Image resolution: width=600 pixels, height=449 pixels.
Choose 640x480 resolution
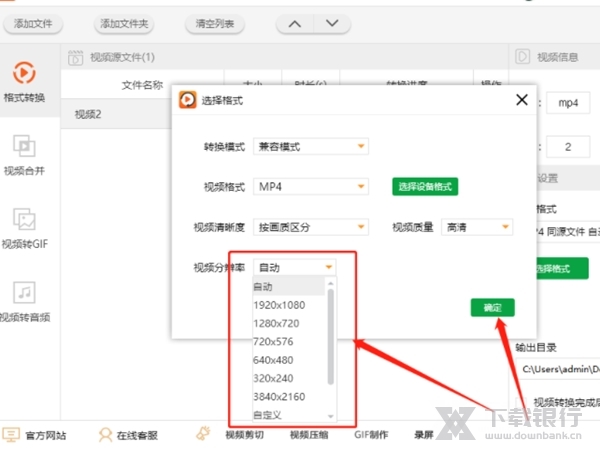[289, 360]
